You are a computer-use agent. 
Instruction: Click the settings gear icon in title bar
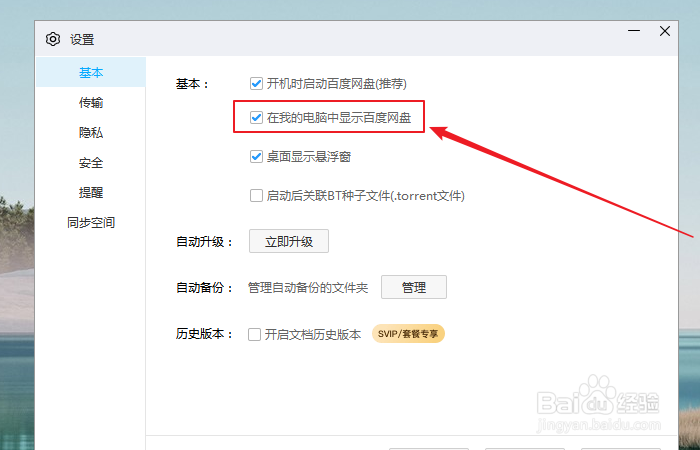[53, 39]
